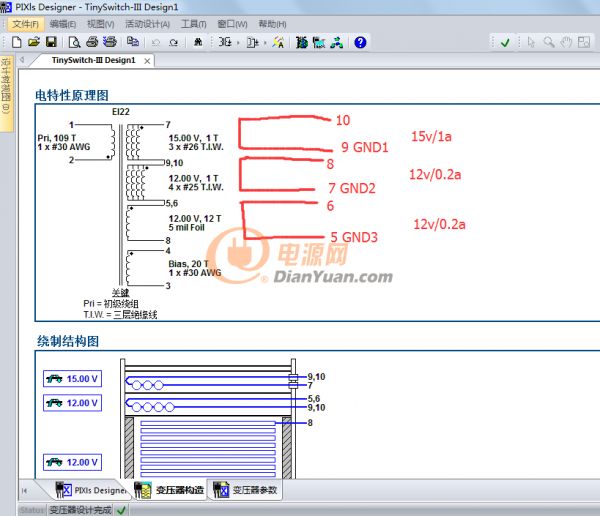Click the chip with globe icon
The width and height of the screenshot is (600, 516).
302,42
